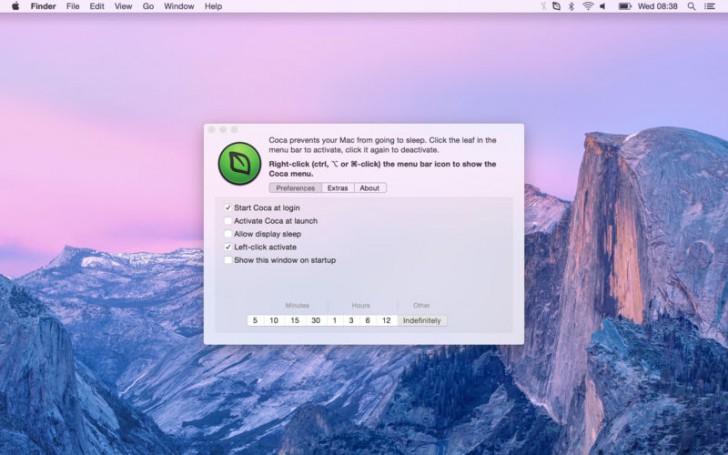This screenshot has height=455, width=728.
Task: Open the Edit menu
Action: tap(97, 6)
